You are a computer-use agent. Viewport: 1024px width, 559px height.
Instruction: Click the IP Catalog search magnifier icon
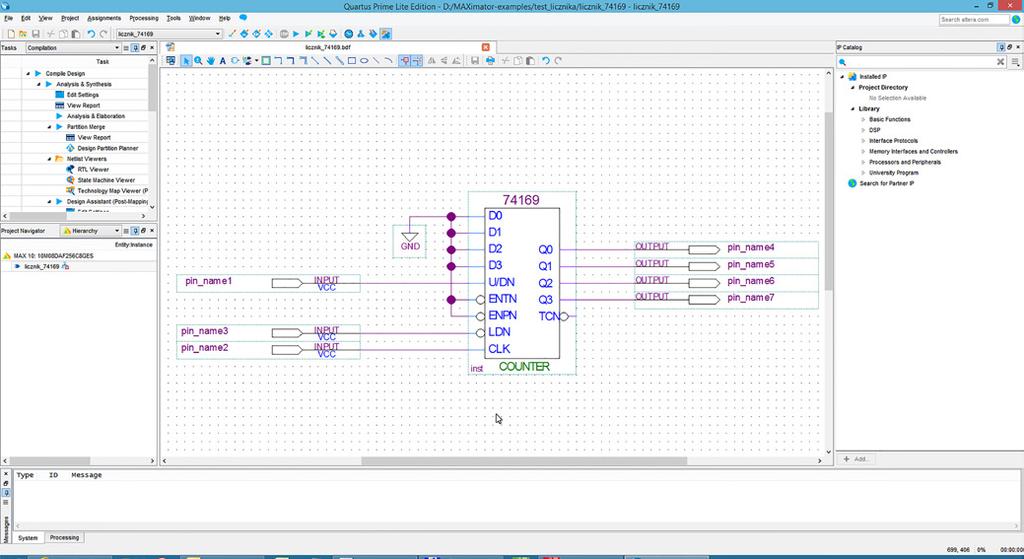tap(842, 62)
